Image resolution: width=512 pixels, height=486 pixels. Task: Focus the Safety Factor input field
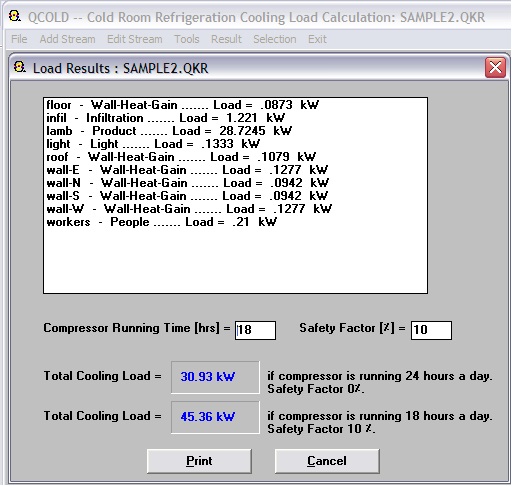click(x=431, y=330)
